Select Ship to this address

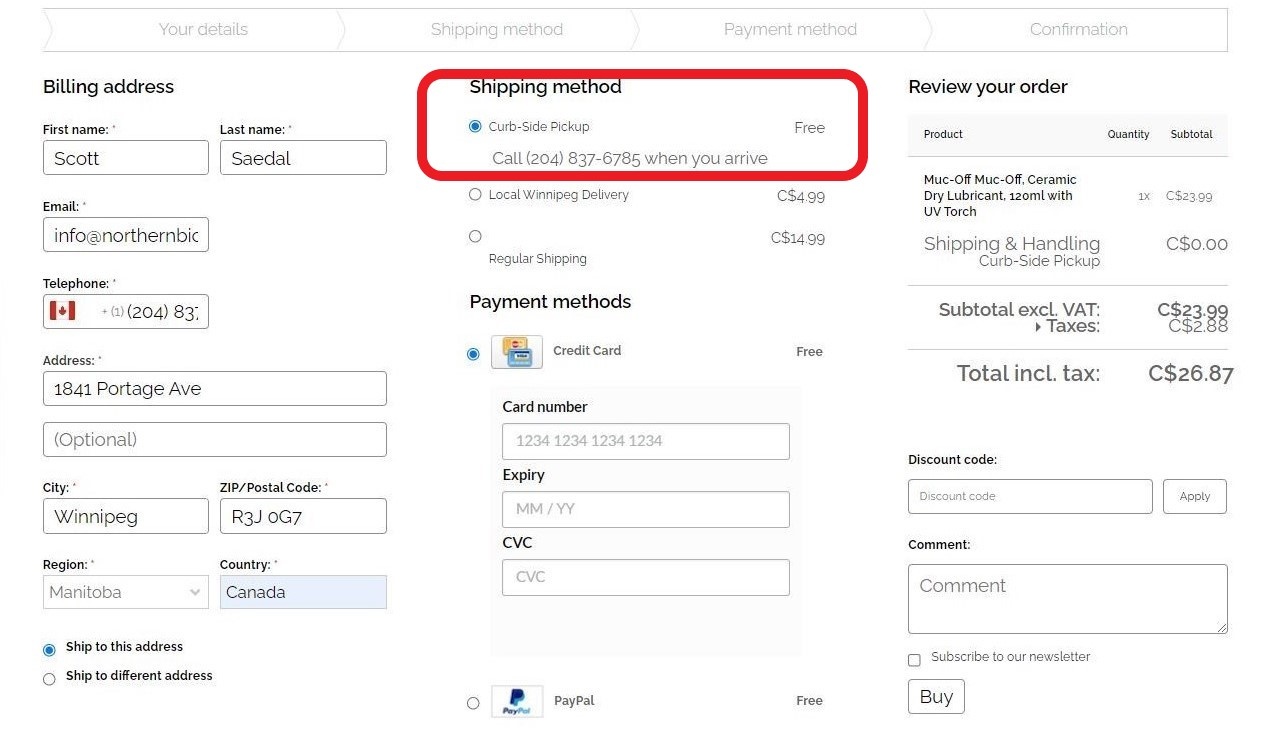(49, 650)
